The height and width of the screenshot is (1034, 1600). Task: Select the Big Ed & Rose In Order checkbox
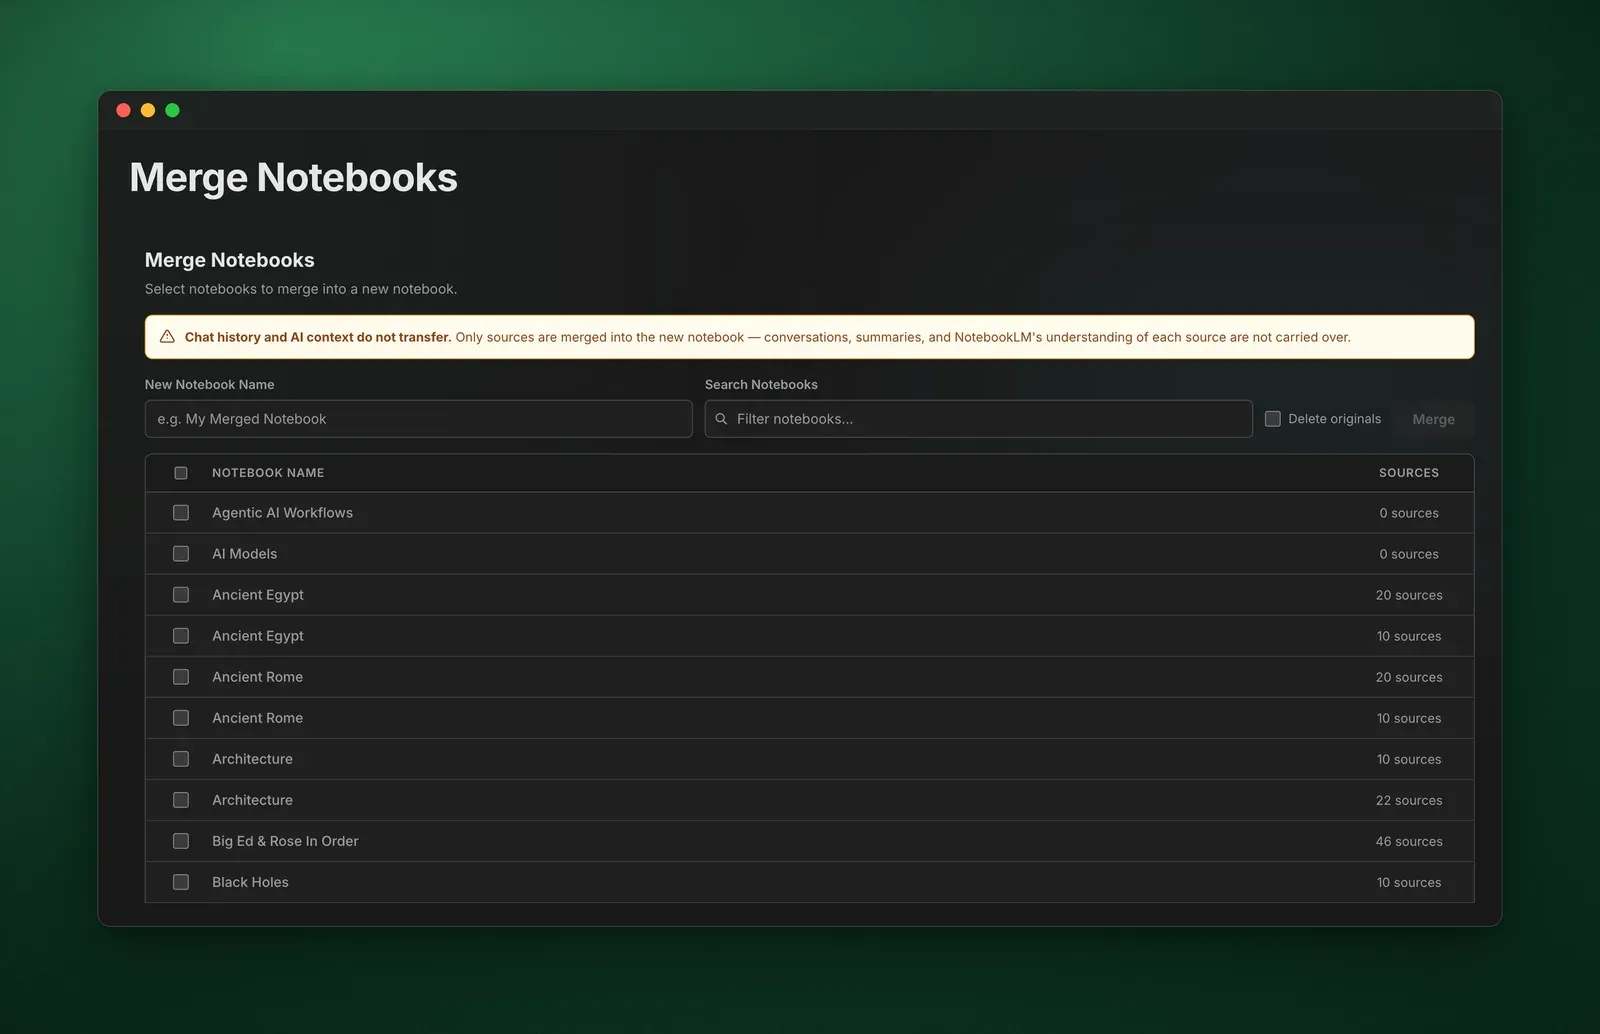(181, 841)
